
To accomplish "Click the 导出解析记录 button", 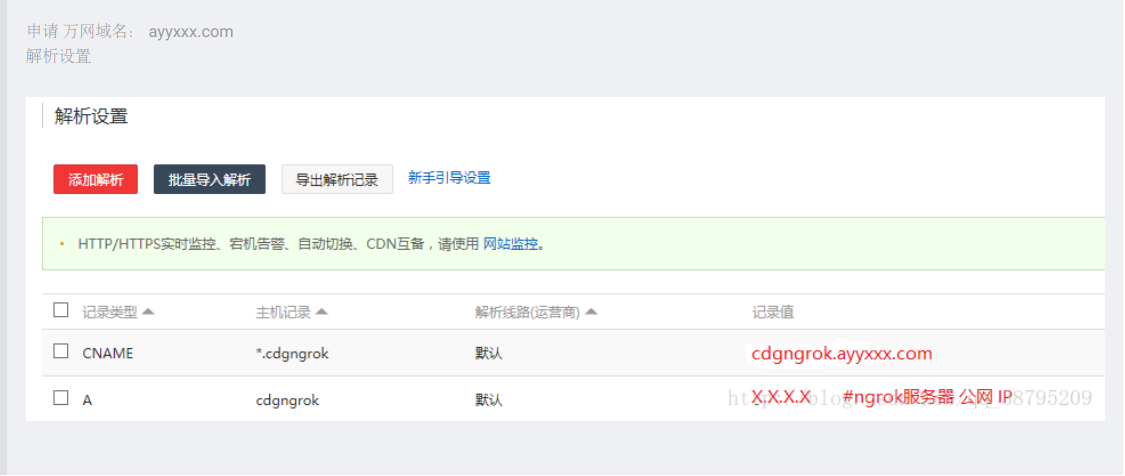I will [x=337, y=180].
